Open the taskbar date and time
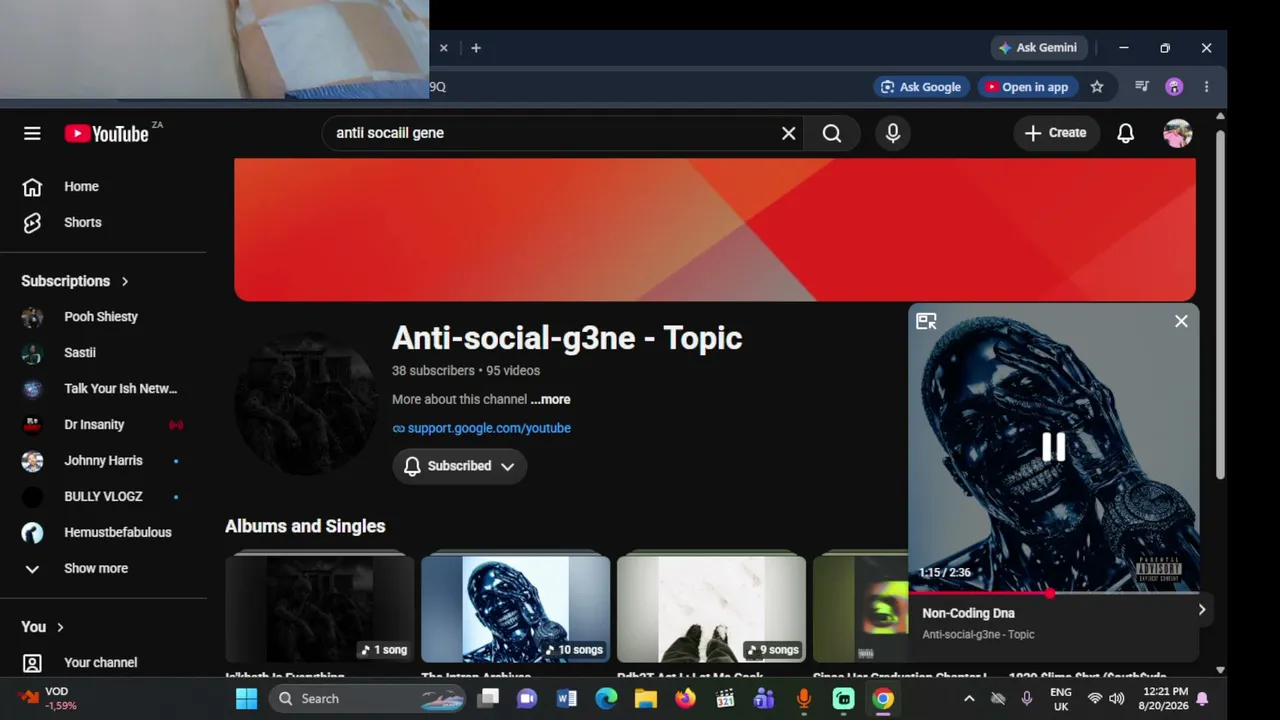This screenshot has width=1280, height=720. coord(1164,699)
